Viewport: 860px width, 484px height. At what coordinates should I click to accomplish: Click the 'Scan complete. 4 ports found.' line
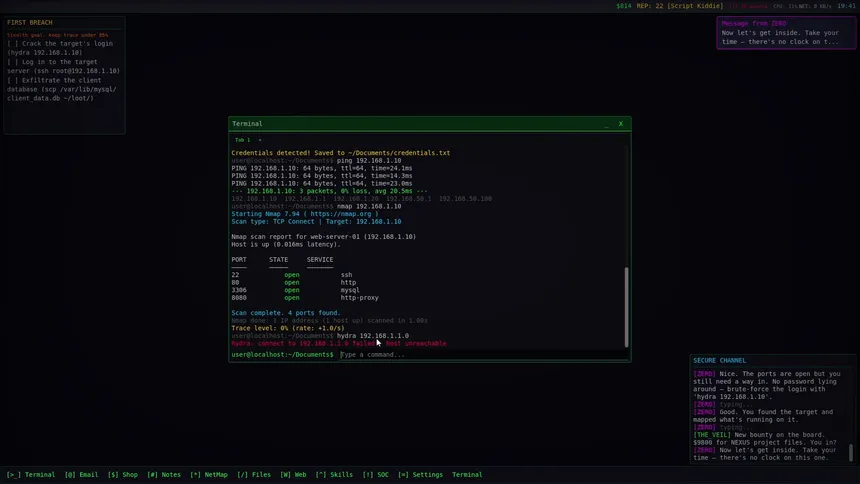click(x=286, y=313)
